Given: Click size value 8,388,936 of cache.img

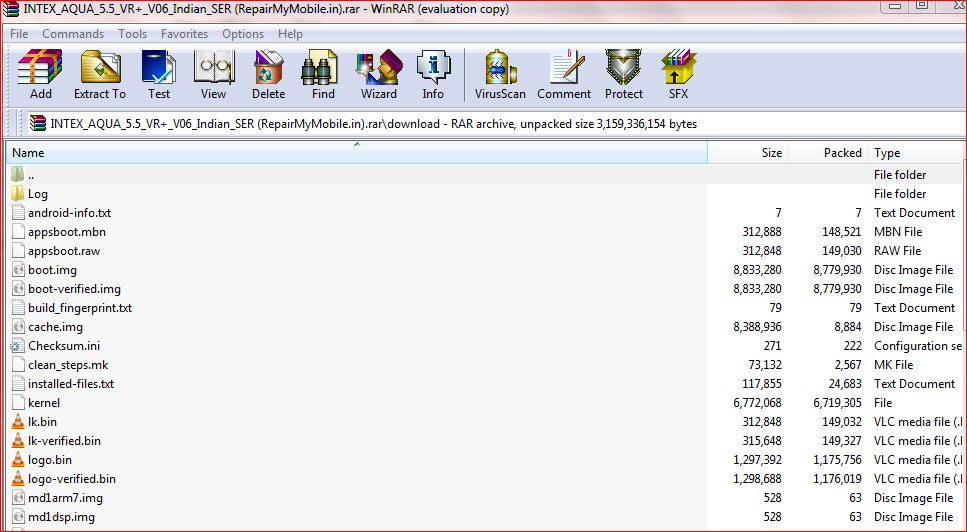Looking at the screenshot, I should click(757, 327).
